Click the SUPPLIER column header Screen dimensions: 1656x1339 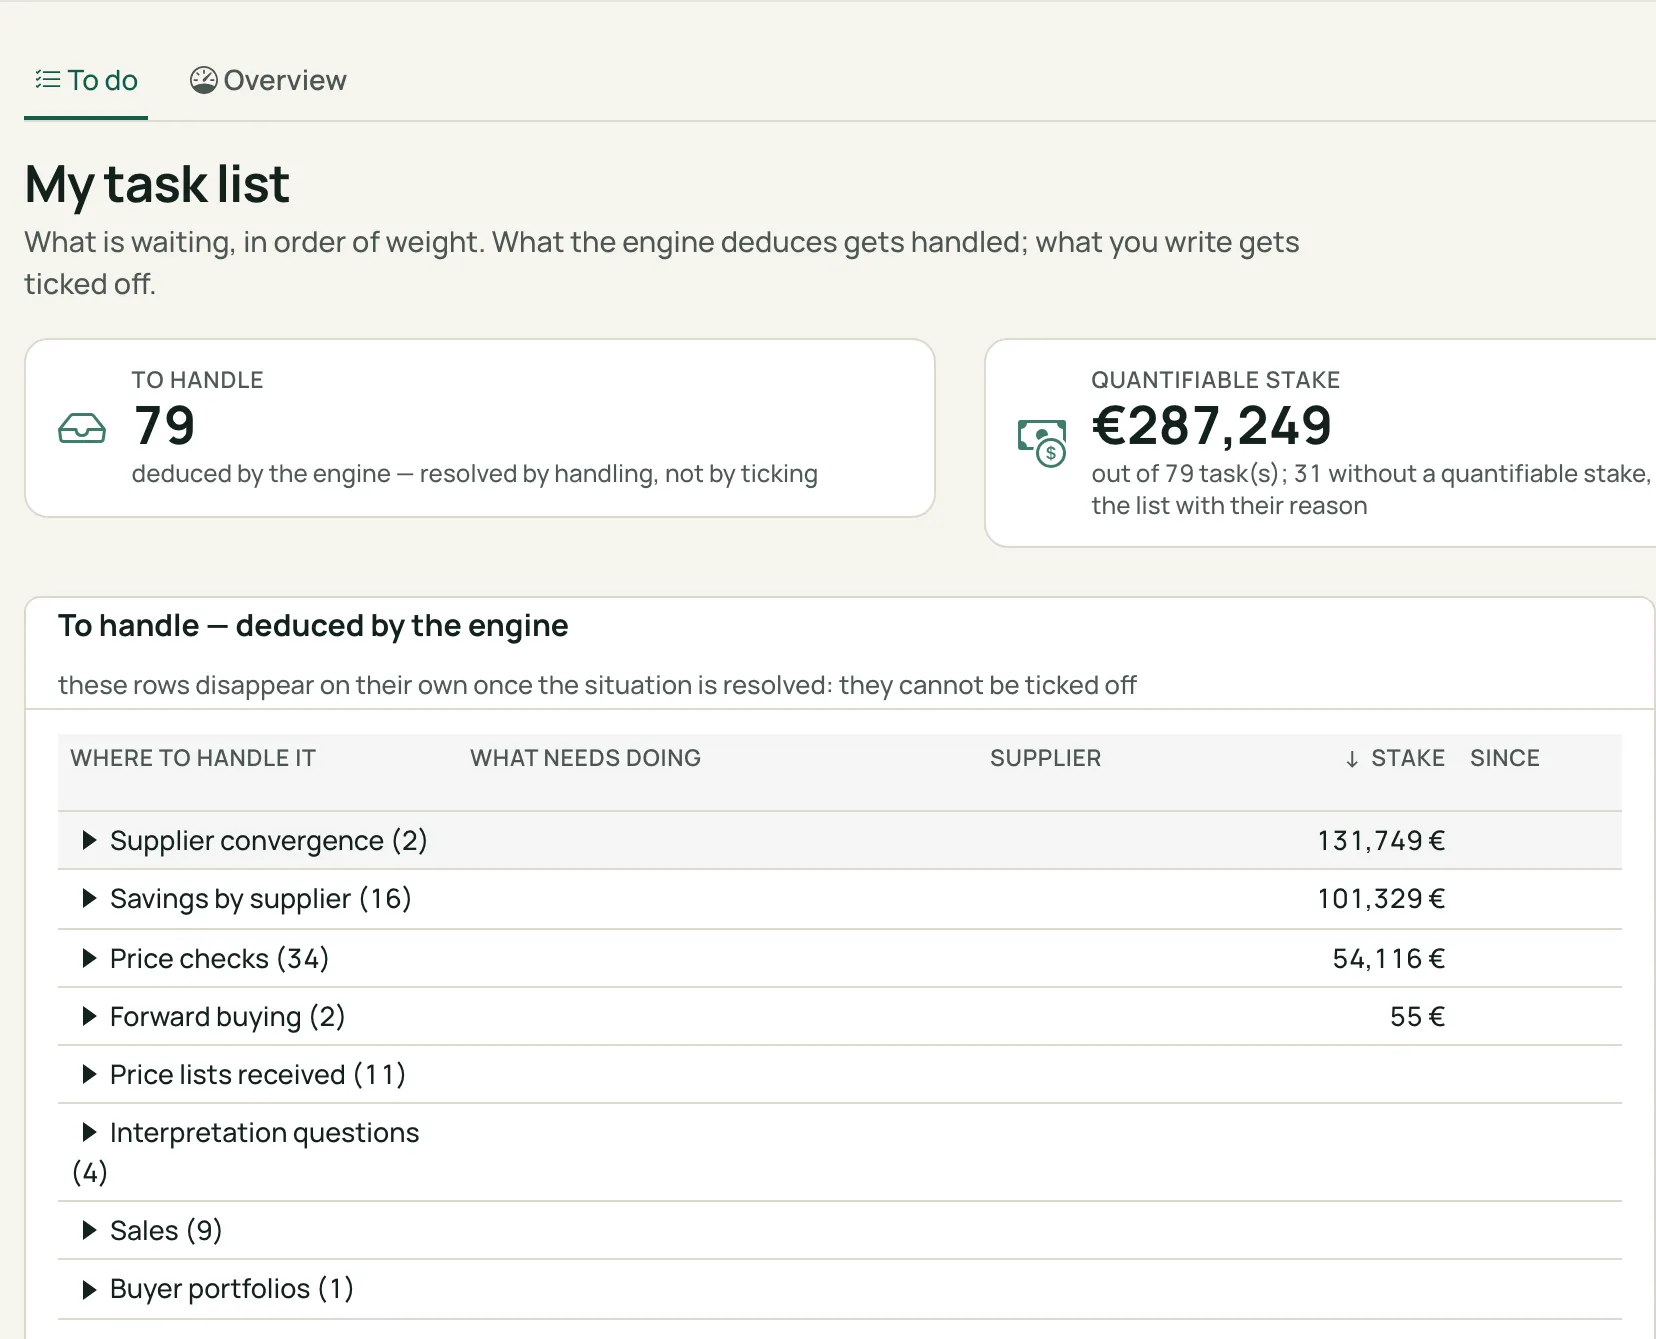1045,758
